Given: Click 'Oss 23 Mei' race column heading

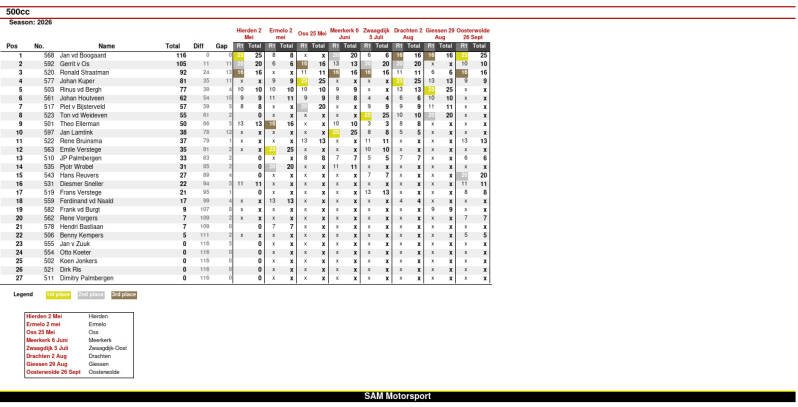Looking at the screenshot, I should (x=312, y=34).
